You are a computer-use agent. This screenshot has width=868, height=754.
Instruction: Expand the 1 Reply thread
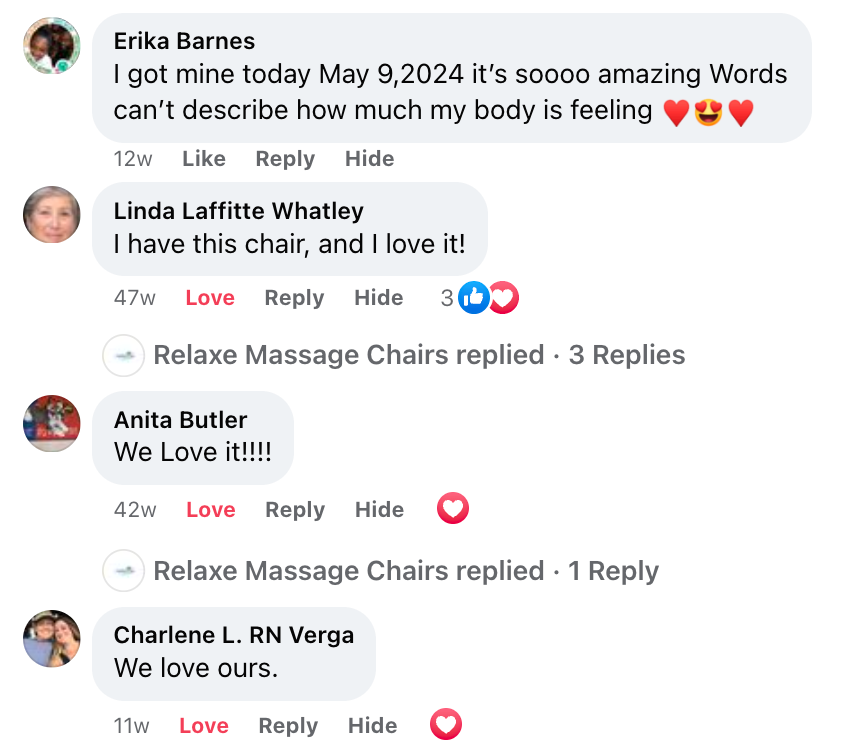(x=613, y=571)
